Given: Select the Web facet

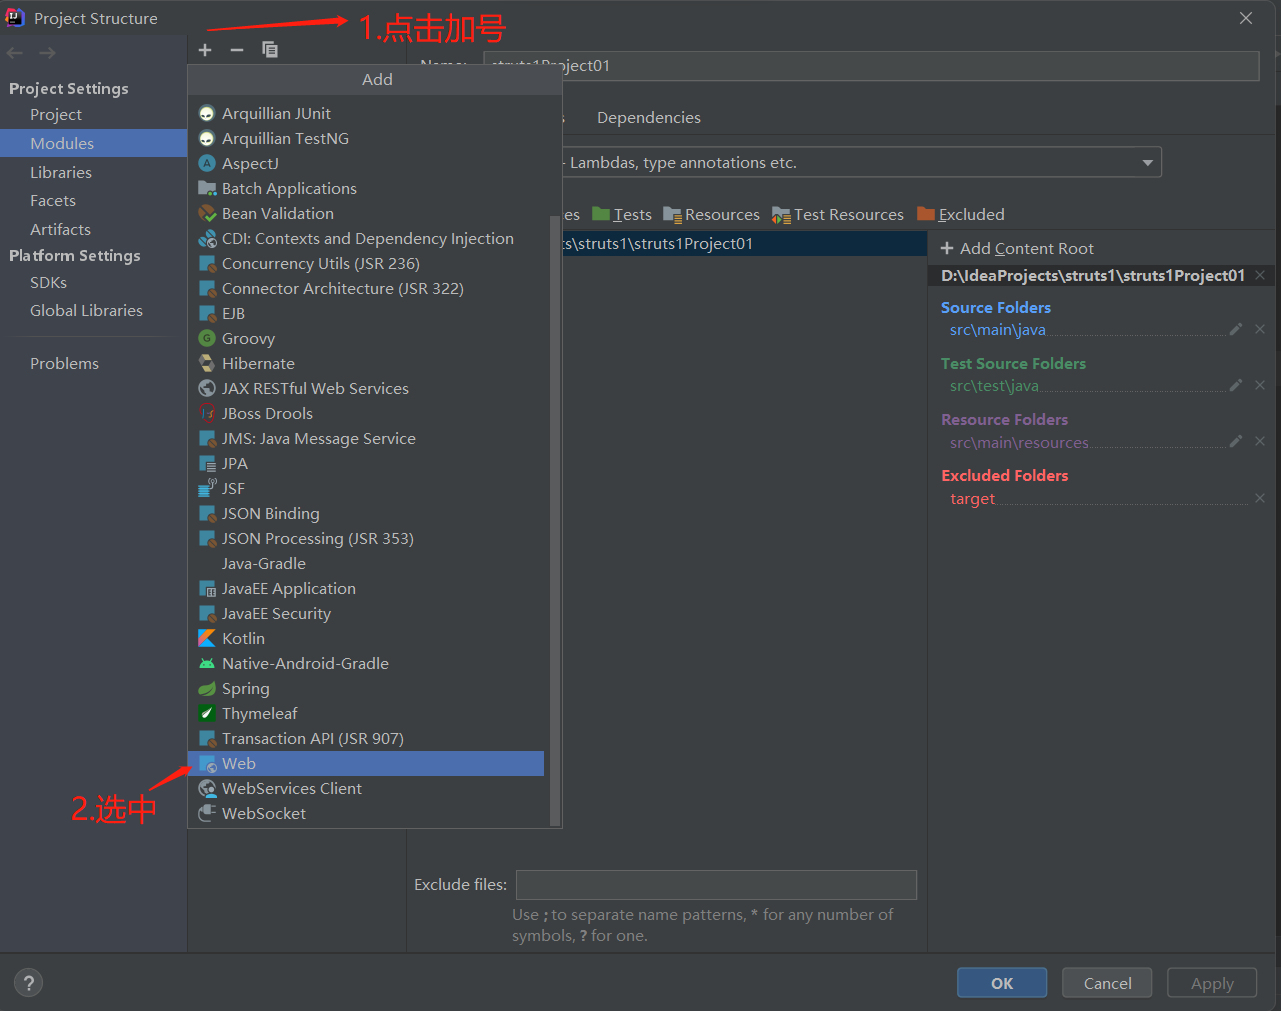Looking at the screenshot, I should [x=366, y=764].
